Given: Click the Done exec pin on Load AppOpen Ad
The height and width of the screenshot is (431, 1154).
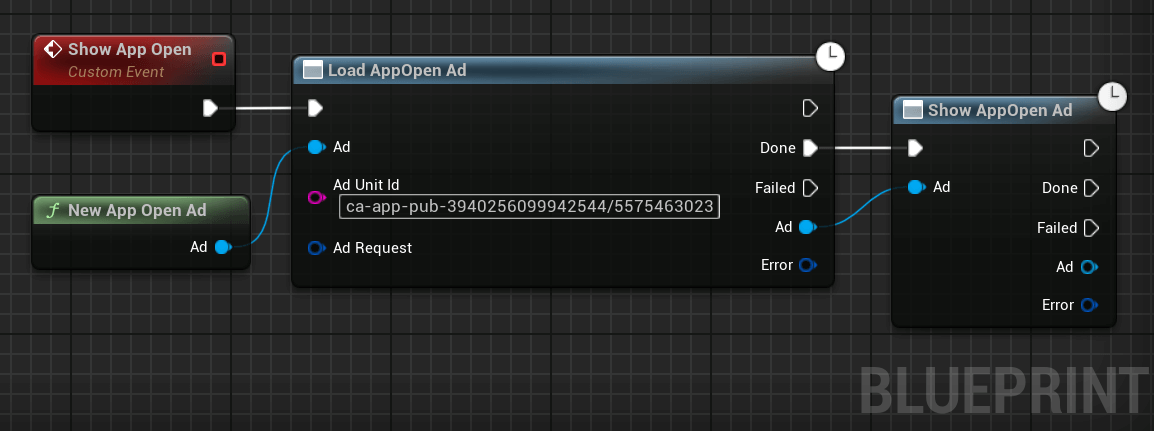Looking at the screenshot, I should point(810,149).
